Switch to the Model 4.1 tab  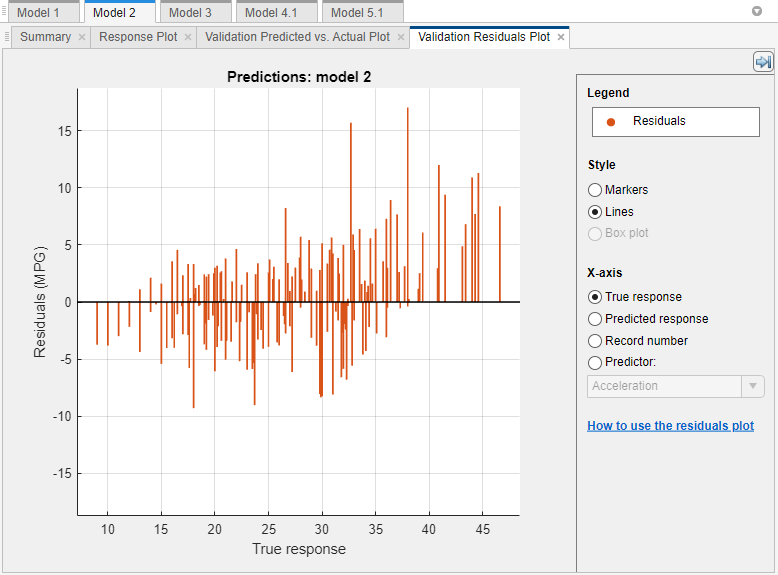(272, 12)
